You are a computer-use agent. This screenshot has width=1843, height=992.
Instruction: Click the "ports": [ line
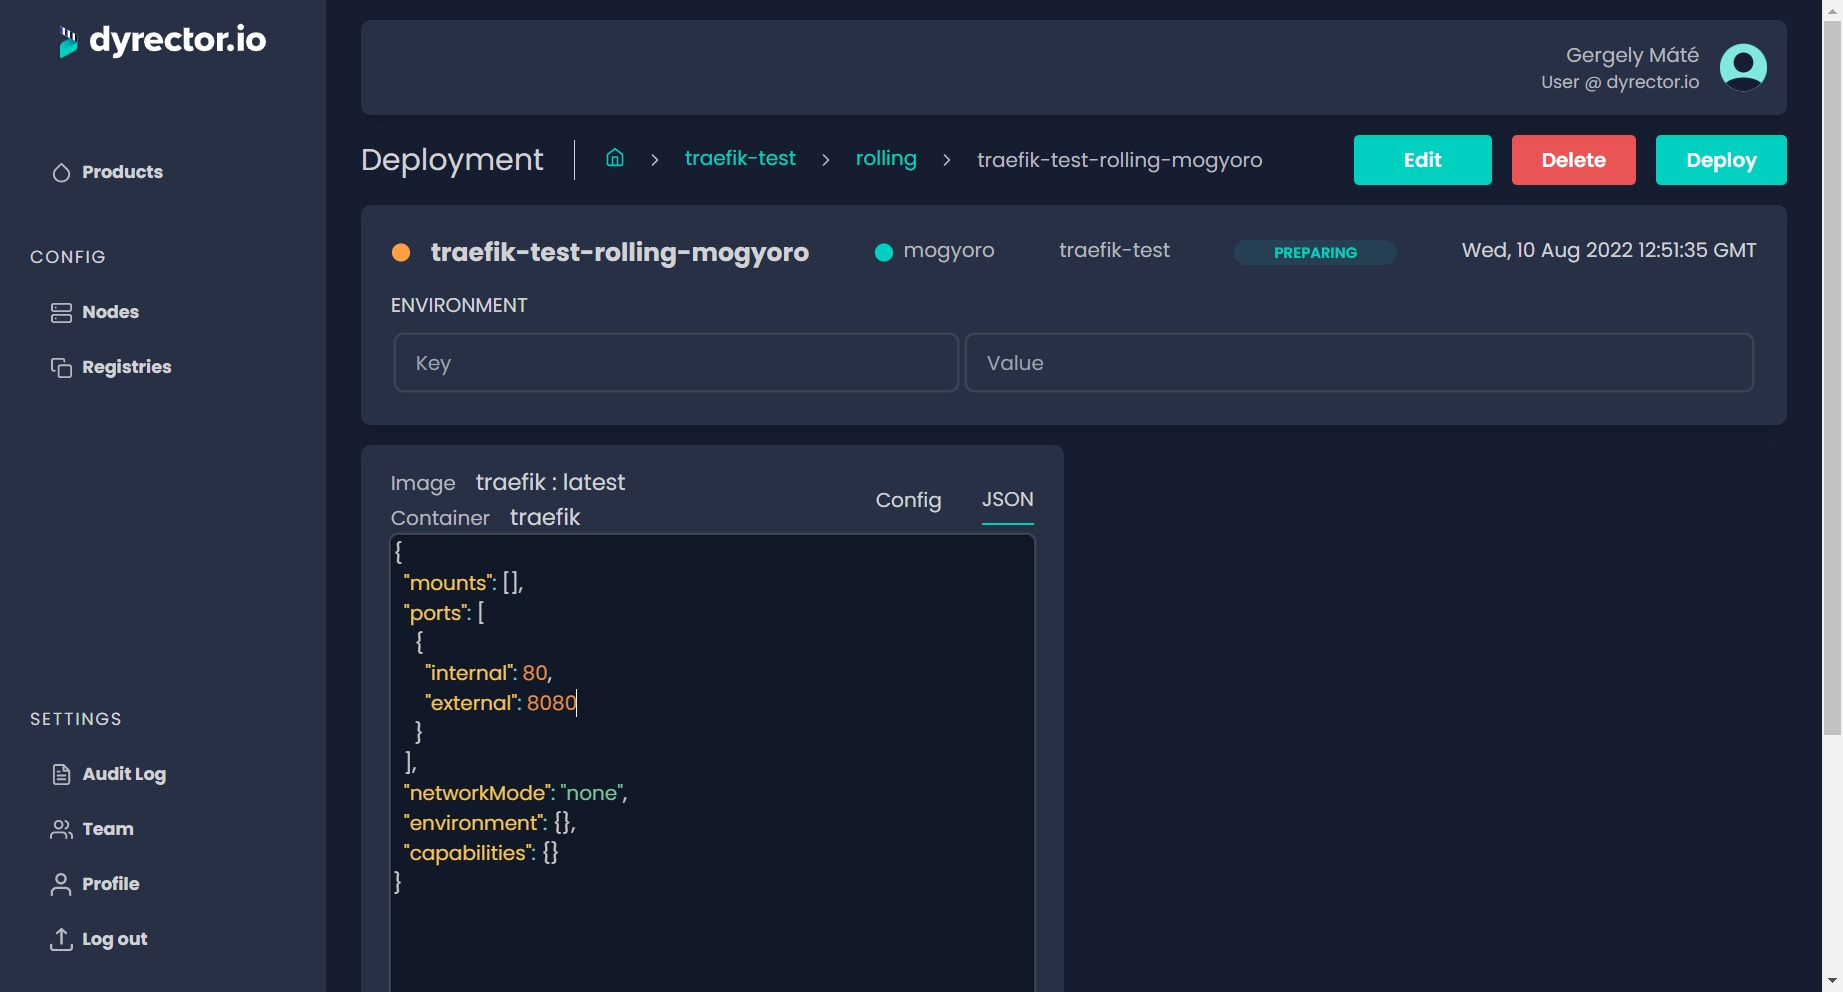pos(444,613)
